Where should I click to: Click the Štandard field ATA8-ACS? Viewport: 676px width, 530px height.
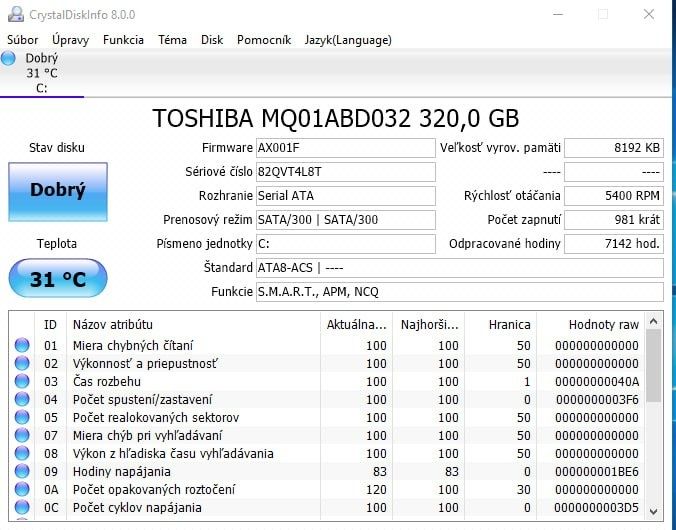[x=460, y=268]
